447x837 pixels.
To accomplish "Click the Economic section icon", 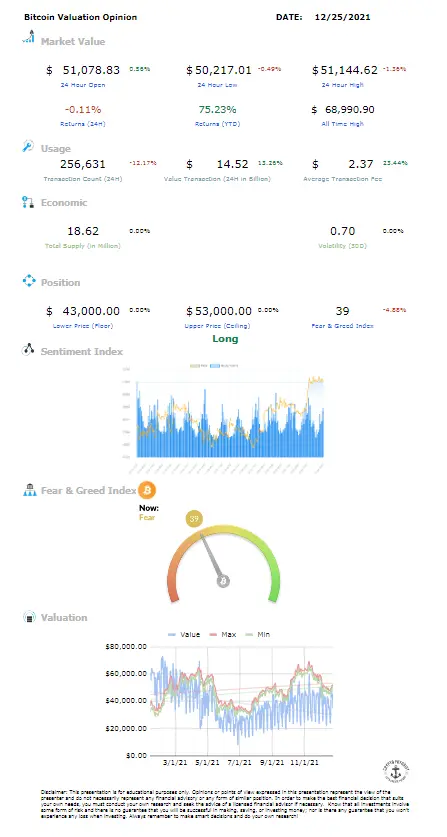I will (28, 202).
